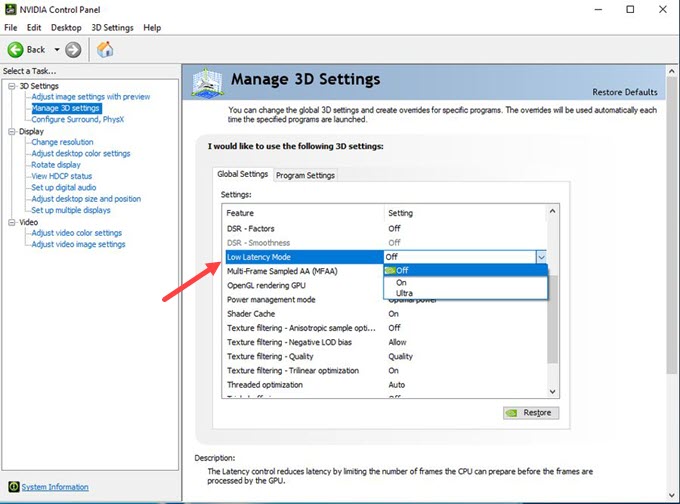Select Configure Surround, PhysX
This screenshot has width=680, height=504.
click(78, 119)
